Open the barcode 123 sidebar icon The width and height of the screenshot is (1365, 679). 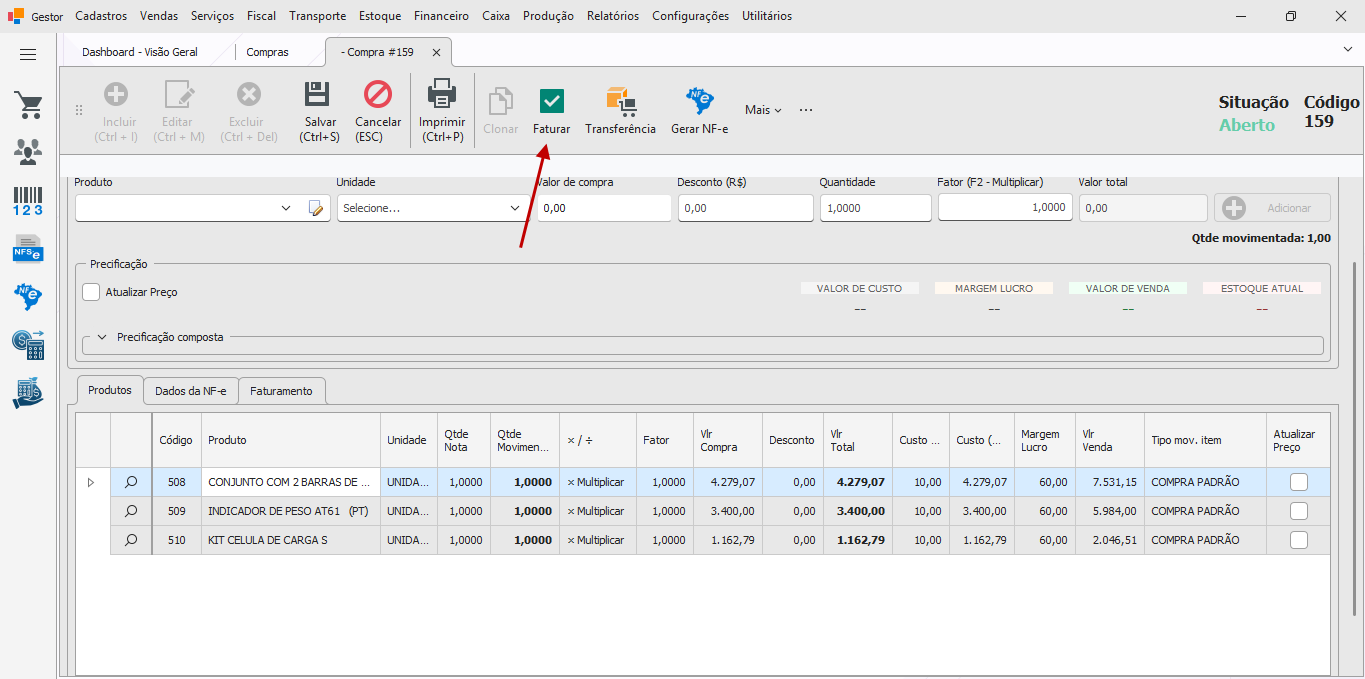pos(28,200)
